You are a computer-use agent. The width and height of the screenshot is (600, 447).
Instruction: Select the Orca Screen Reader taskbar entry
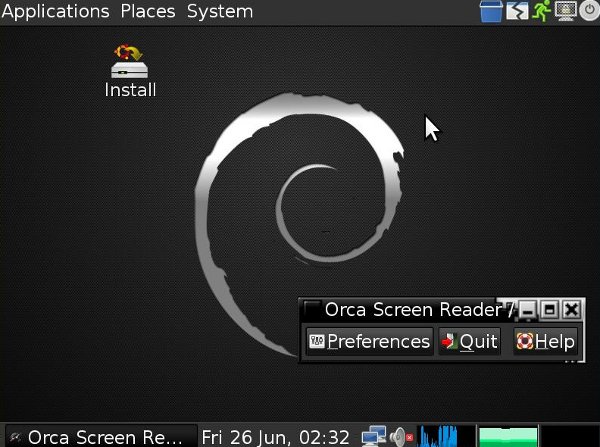pos(102,437)
